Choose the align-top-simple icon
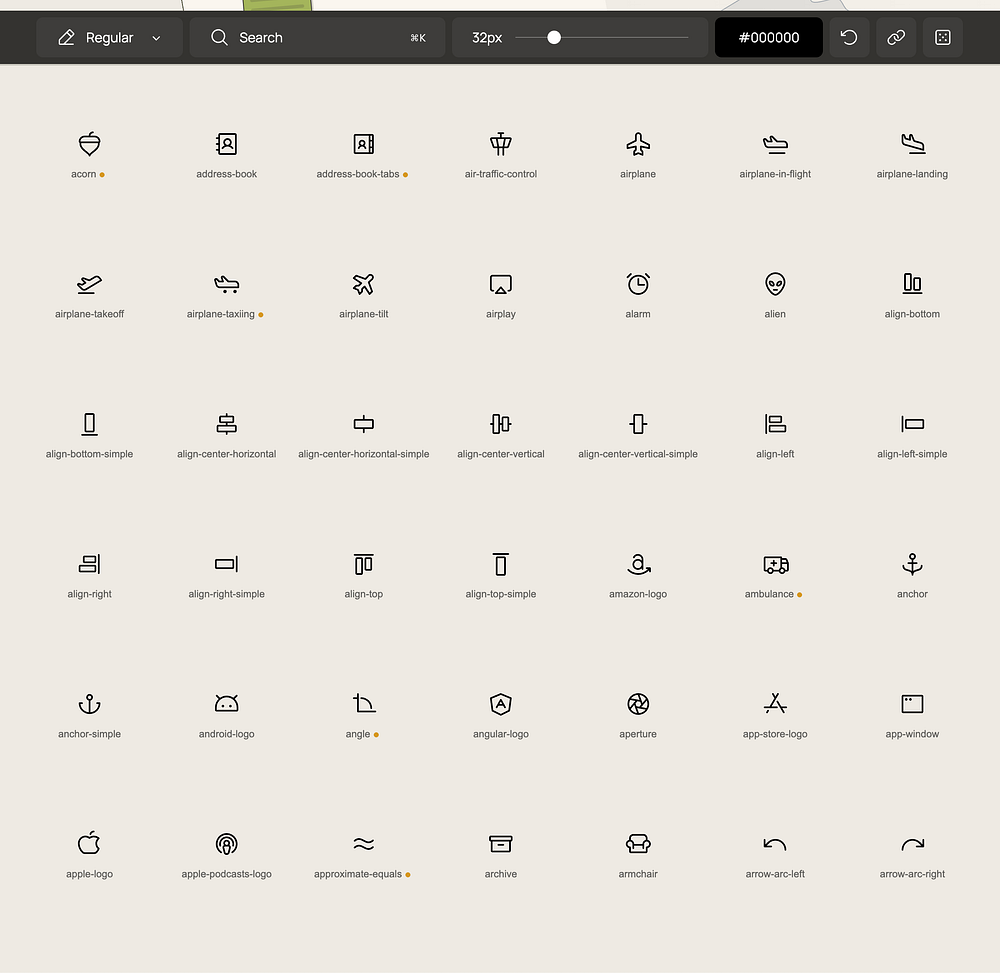Screen dimensions: 1000x973 501,564
